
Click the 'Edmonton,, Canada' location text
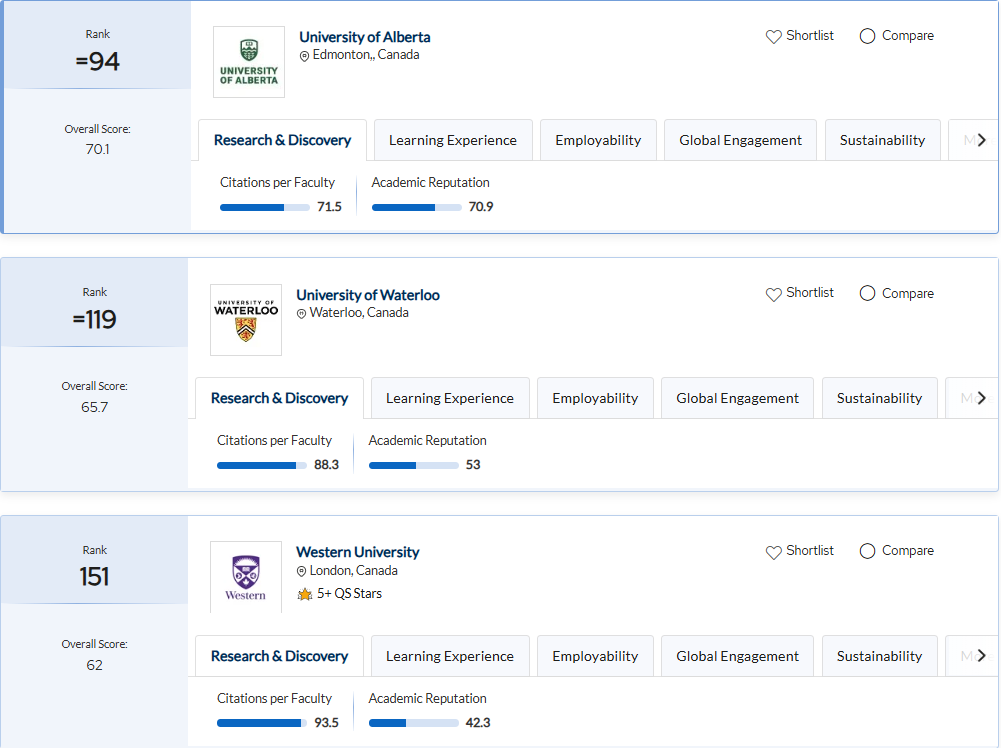point(366,55)
